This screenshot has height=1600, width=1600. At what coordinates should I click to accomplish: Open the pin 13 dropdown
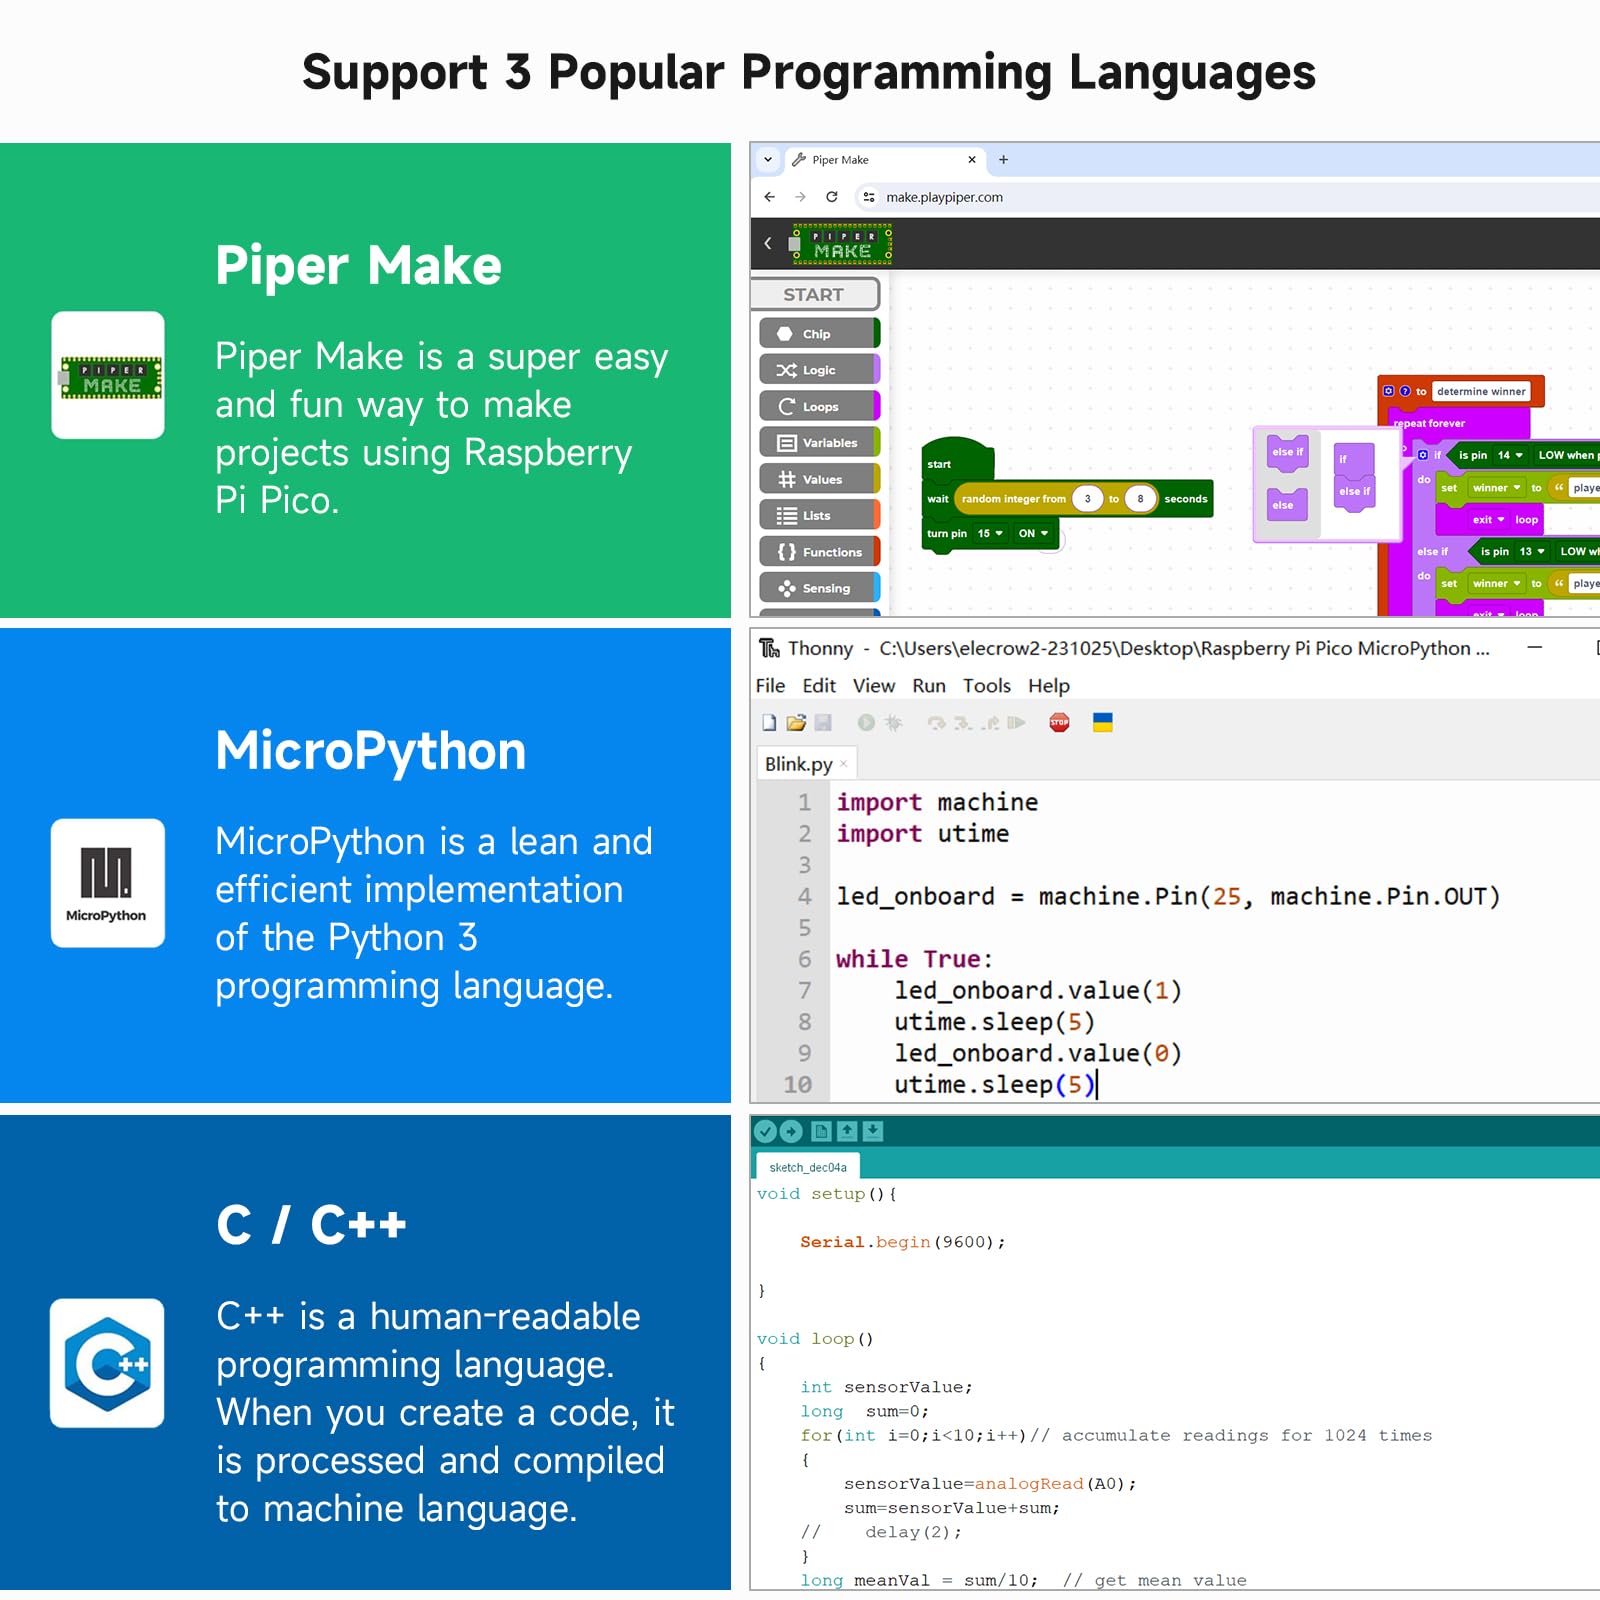pos(1532,551)
